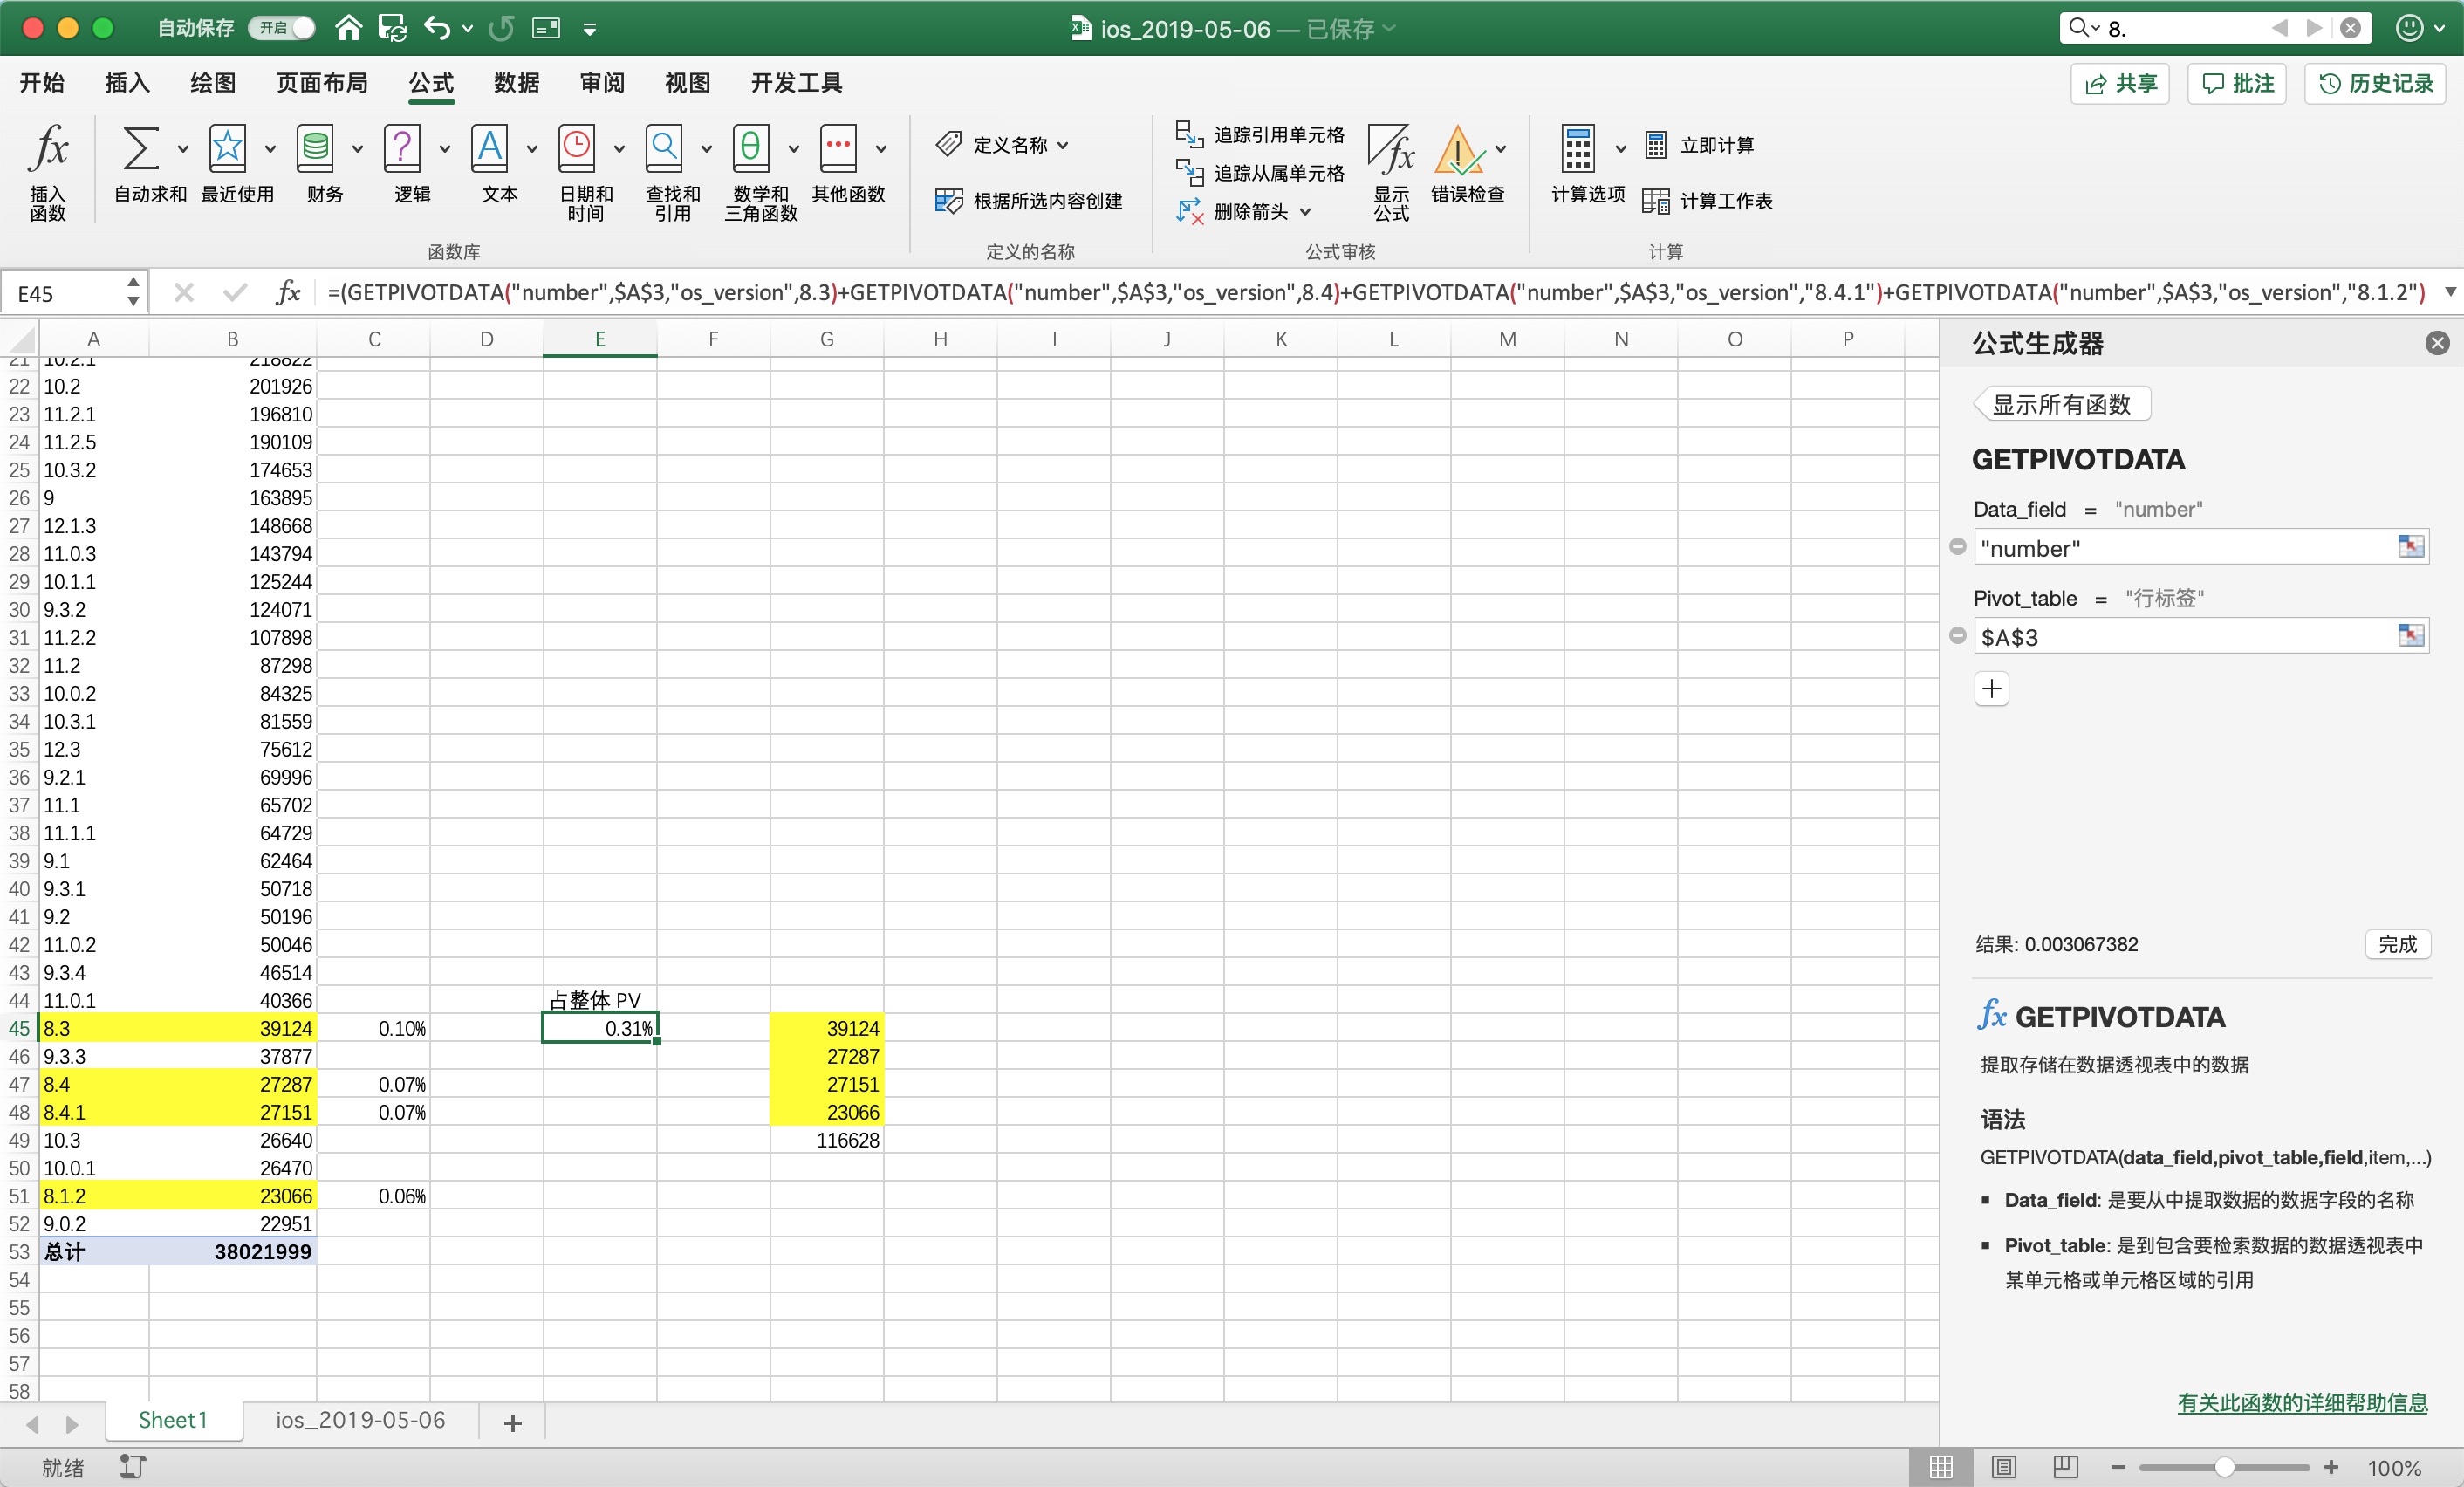Click the 共享 (Share) button
This screenshot has width=2464, height=1487.
click(x=2120, y=84)
